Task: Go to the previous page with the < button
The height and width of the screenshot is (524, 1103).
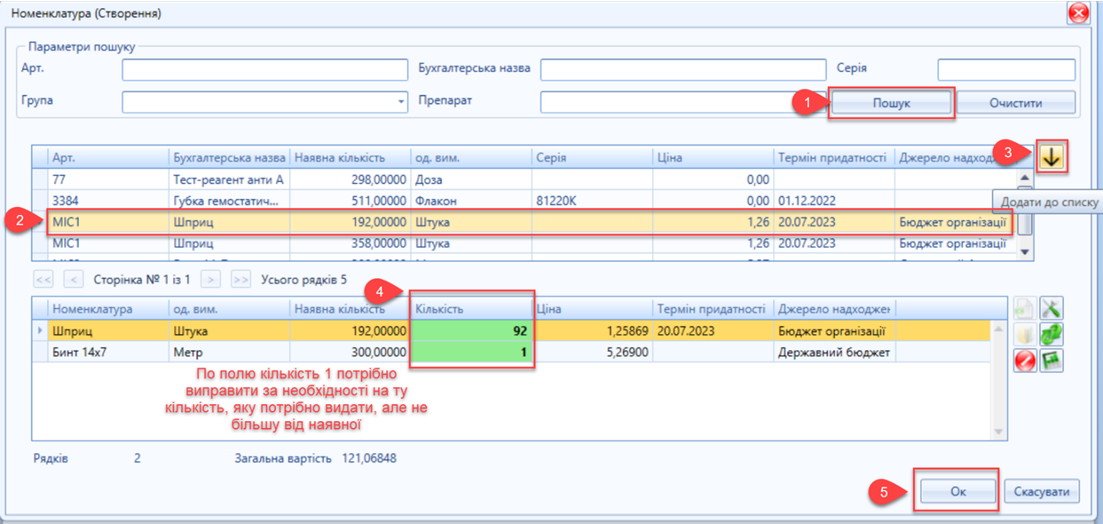Action: [72, 279]
